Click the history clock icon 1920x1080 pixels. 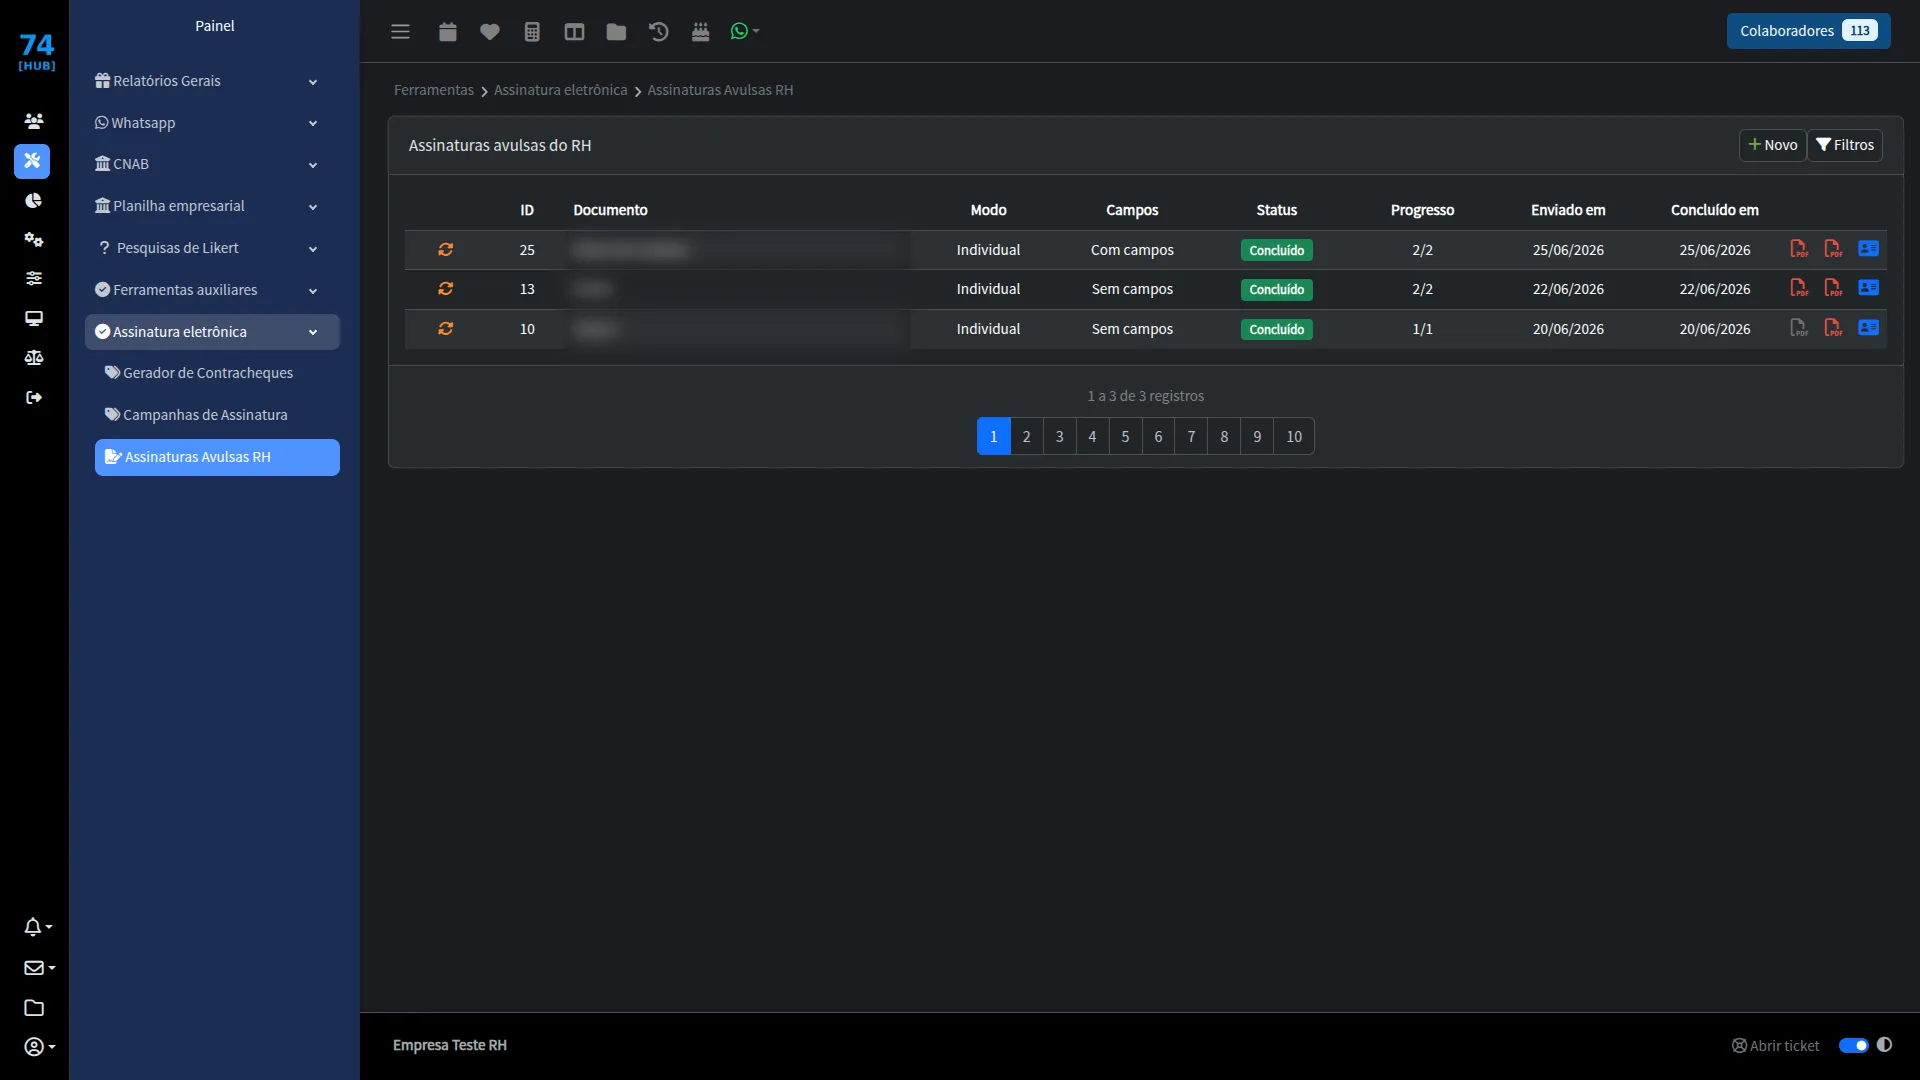pos(658,32)
